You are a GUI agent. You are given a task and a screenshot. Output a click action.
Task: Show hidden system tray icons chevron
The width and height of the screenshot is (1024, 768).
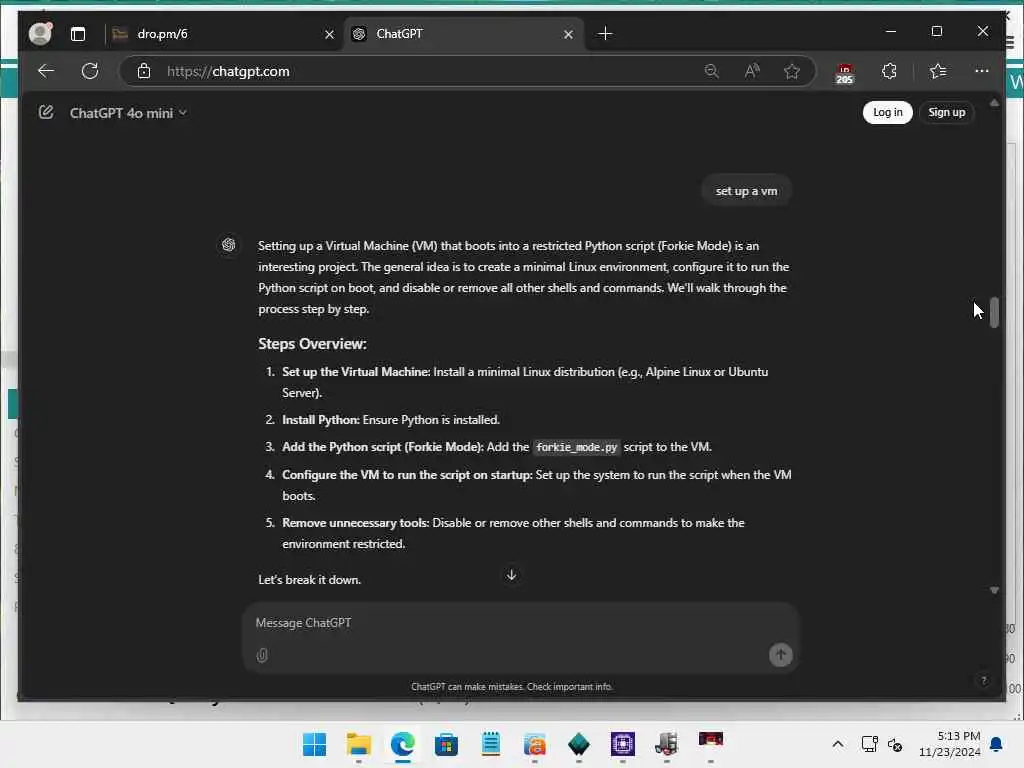[837, 744]
